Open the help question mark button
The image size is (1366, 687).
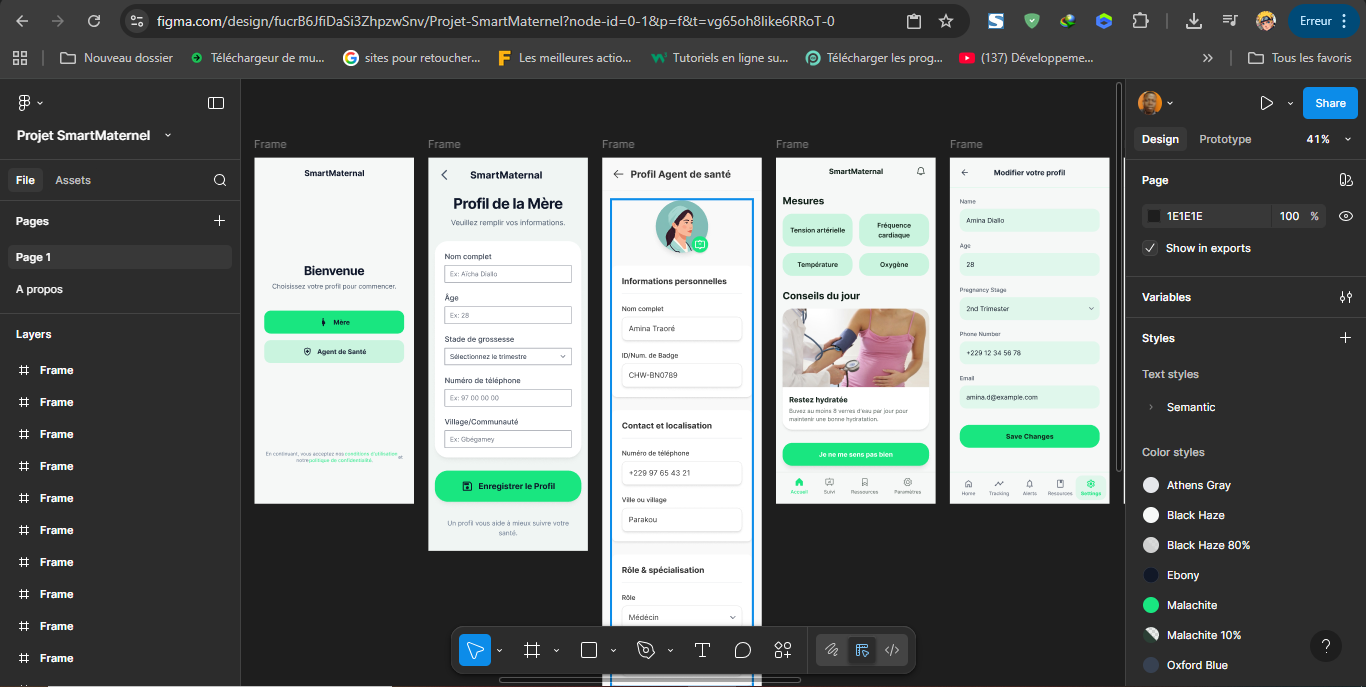coord(1326,646)
